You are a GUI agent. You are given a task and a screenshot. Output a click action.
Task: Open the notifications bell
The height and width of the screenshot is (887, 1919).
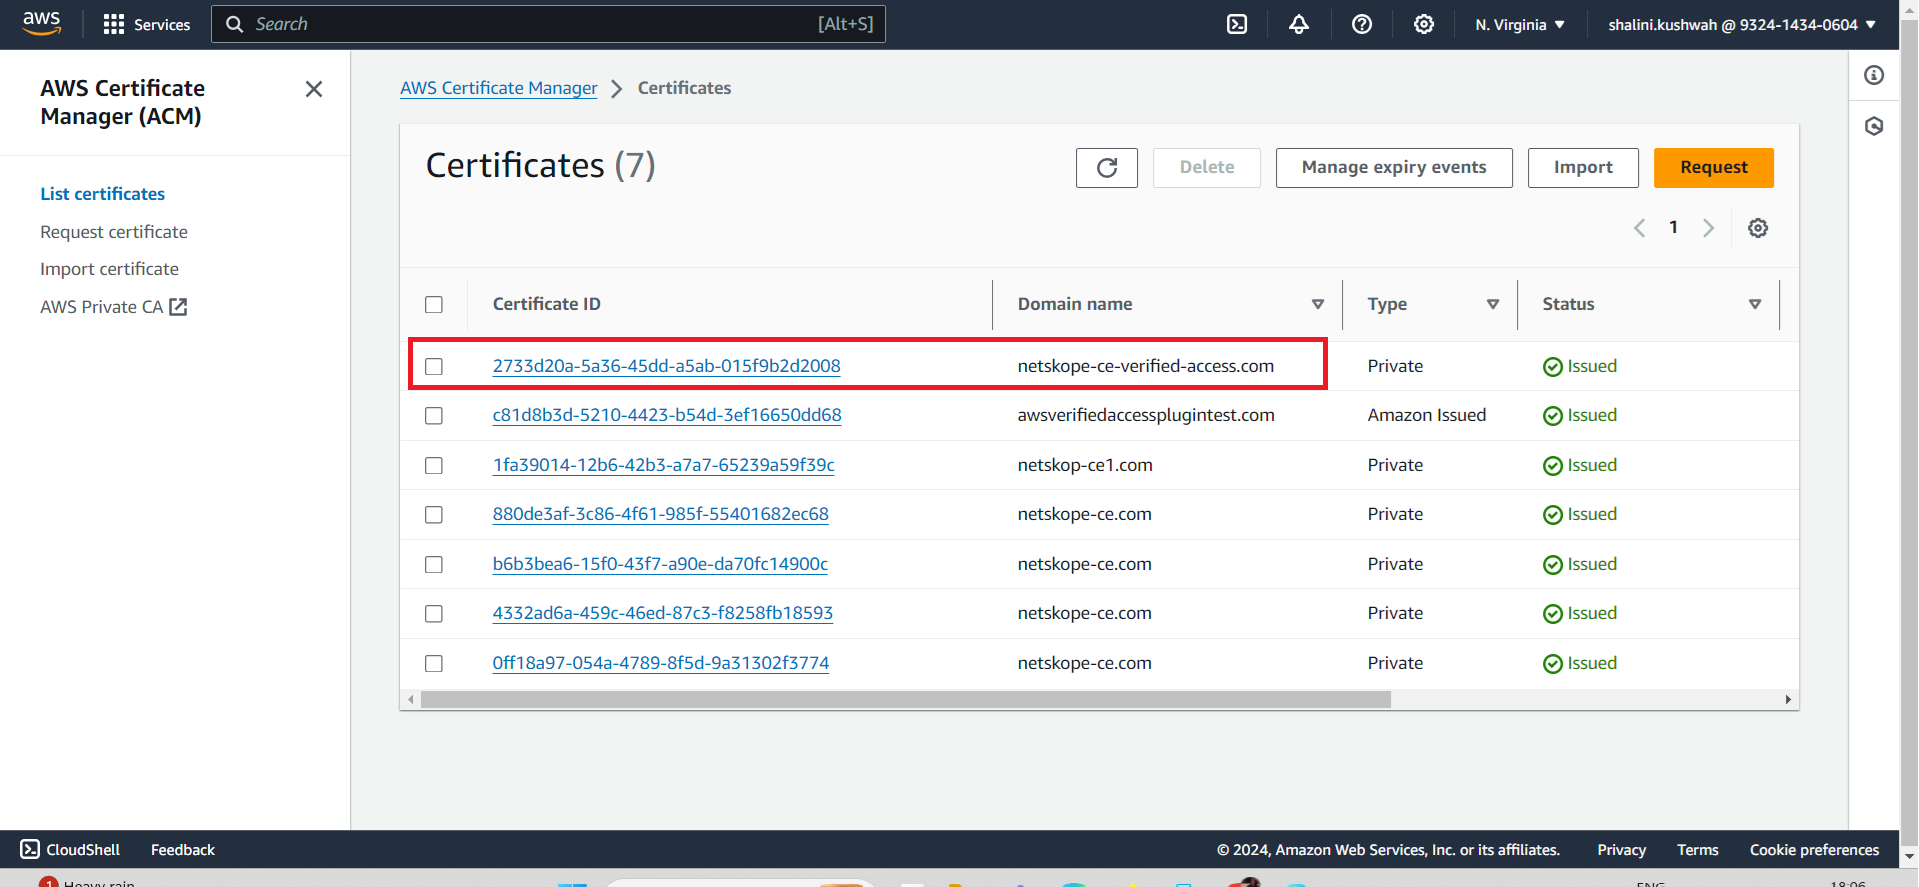(x=1299, y=24)
